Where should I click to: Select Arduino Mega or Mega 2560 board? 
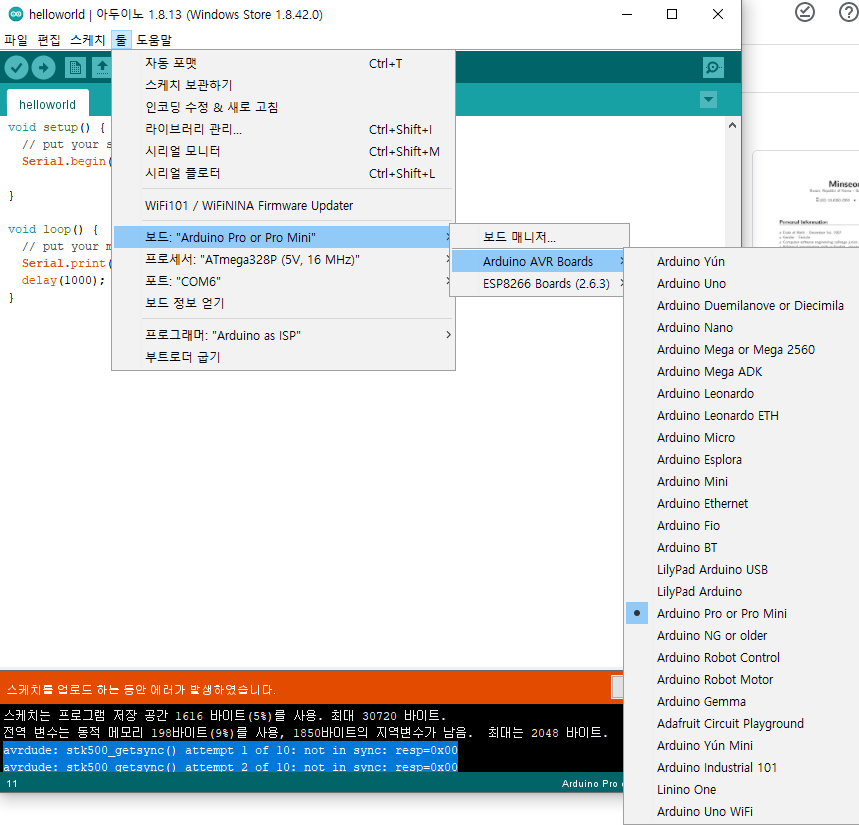click(742, 350)
